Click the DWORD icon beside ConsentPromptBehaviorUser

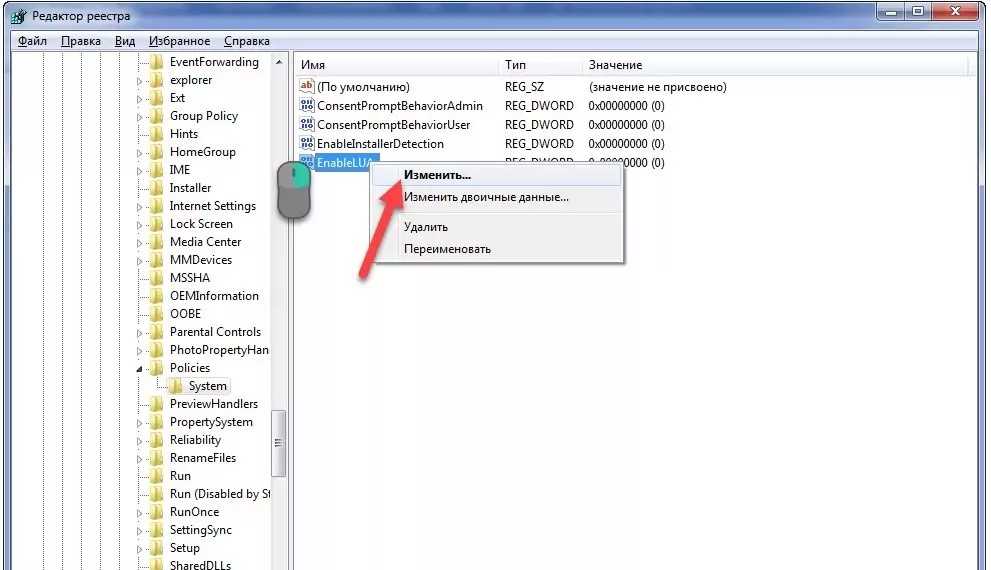click(307, 125)
